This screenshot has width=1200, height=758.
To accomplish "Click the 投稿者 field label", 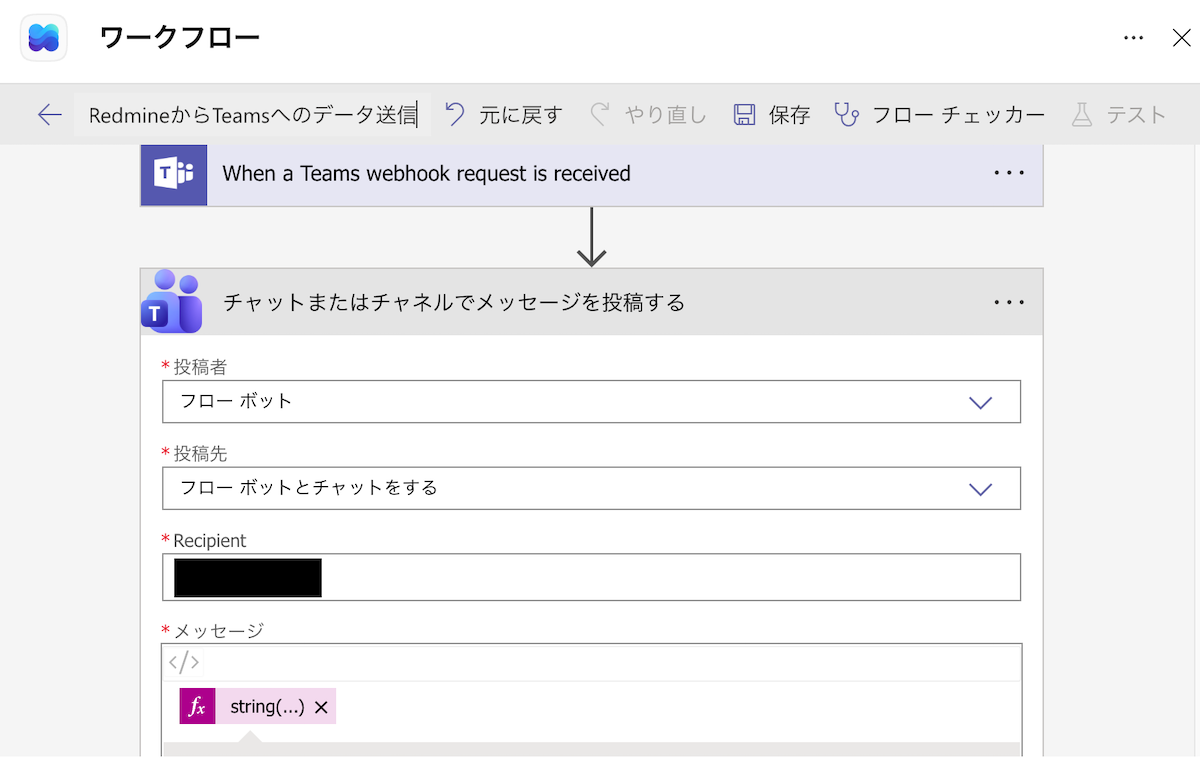I will coord(200,367).
